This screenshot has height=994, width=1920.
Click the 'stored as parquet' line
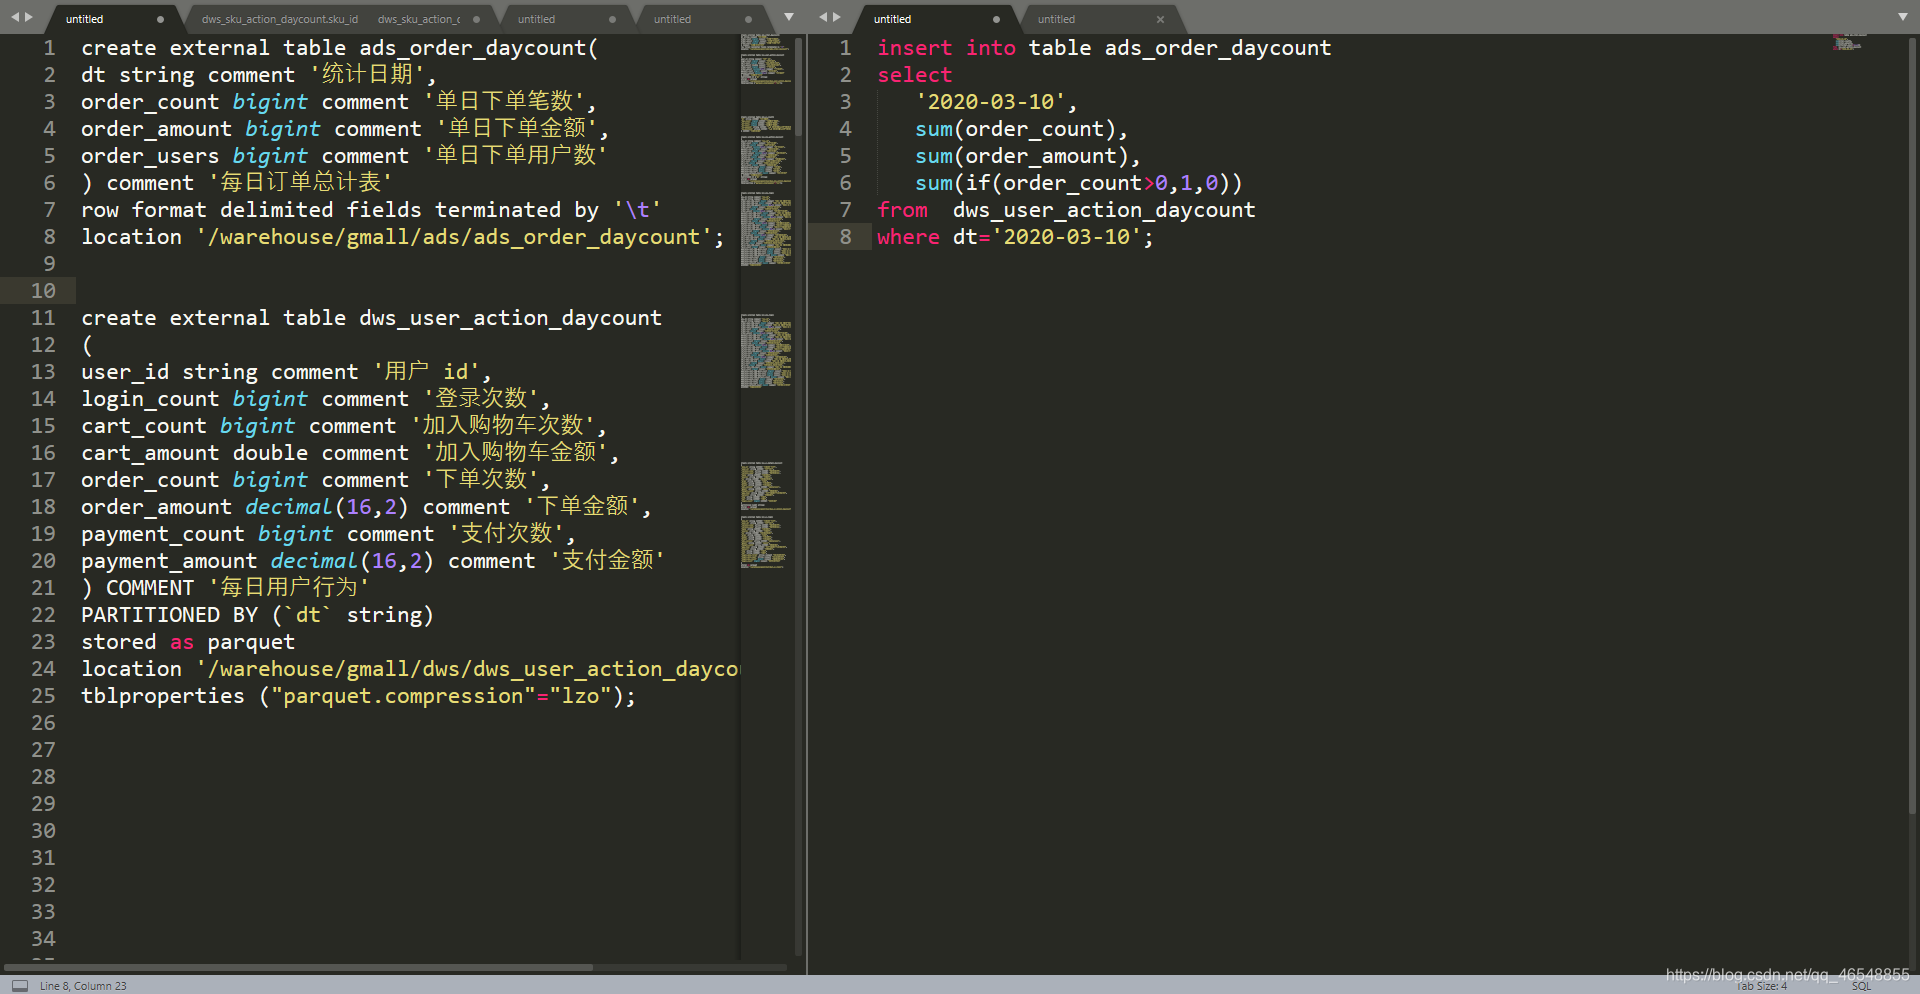click(x=188, y=642)
